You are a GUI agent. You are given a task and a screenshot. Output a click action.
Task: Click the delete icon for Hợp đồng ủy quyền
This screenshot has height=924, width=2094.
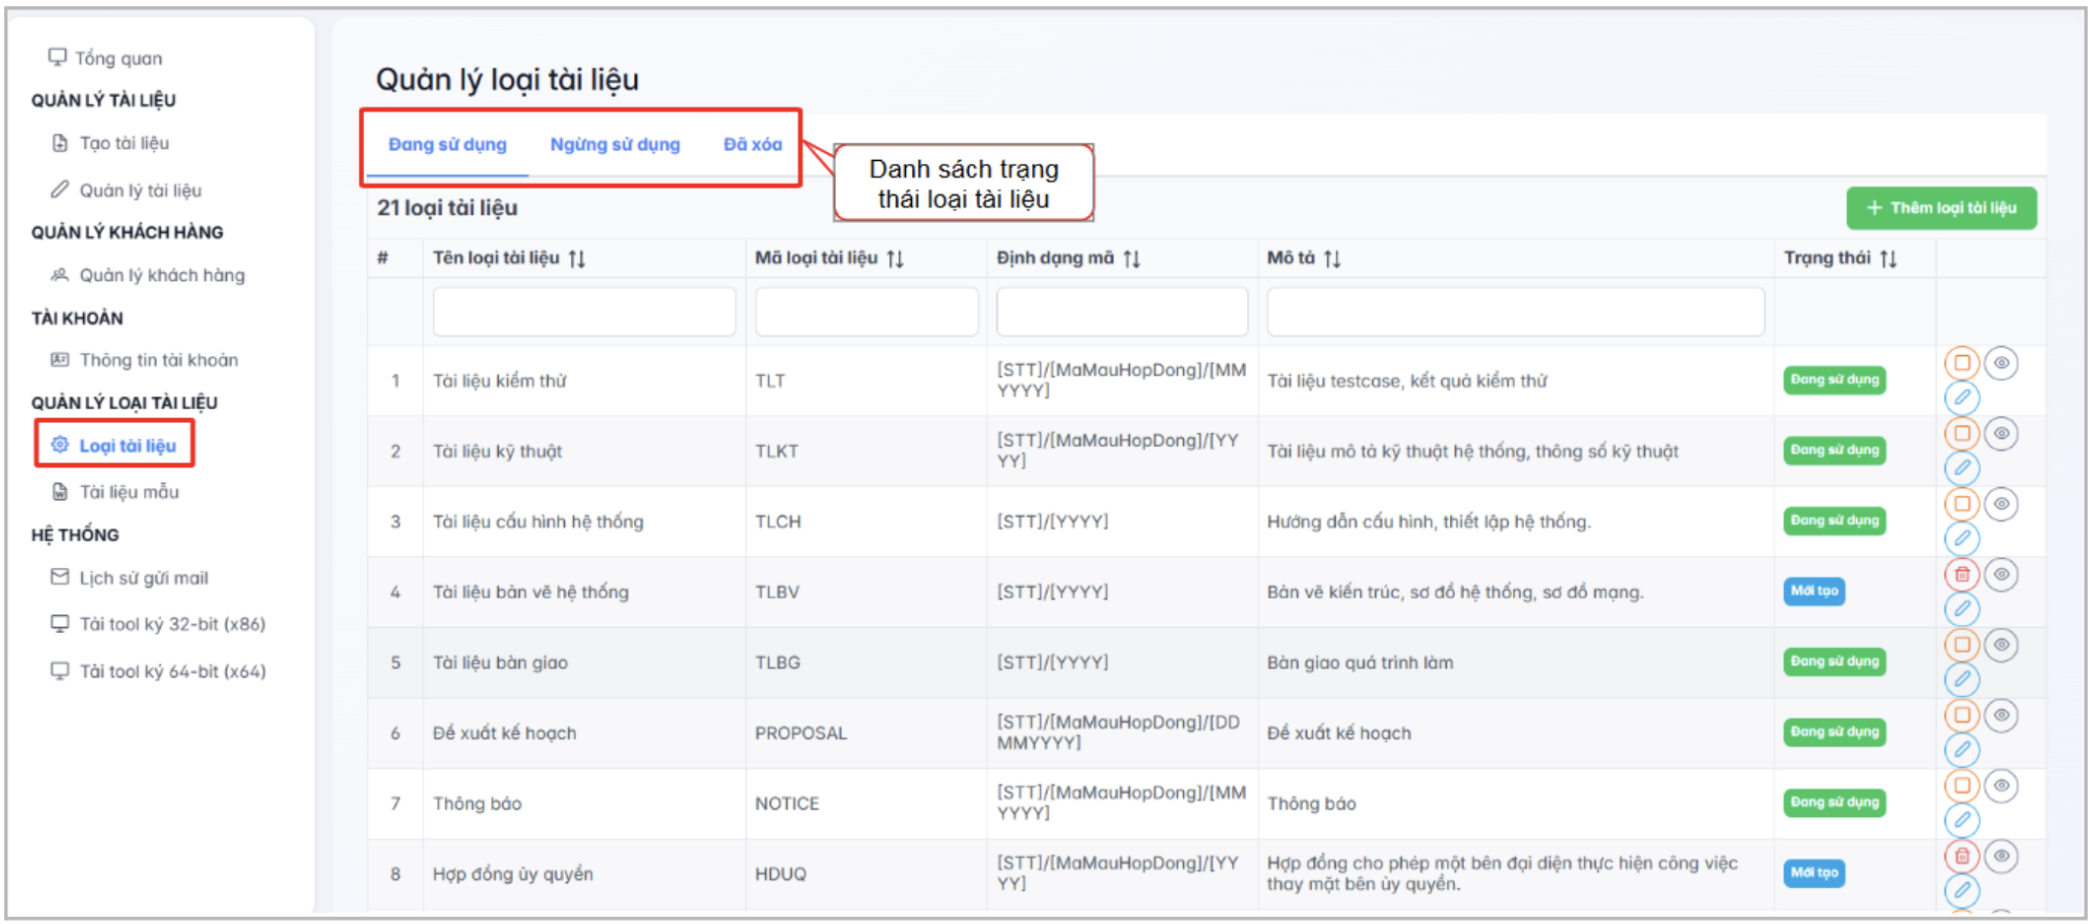(x=1962, y=856)
